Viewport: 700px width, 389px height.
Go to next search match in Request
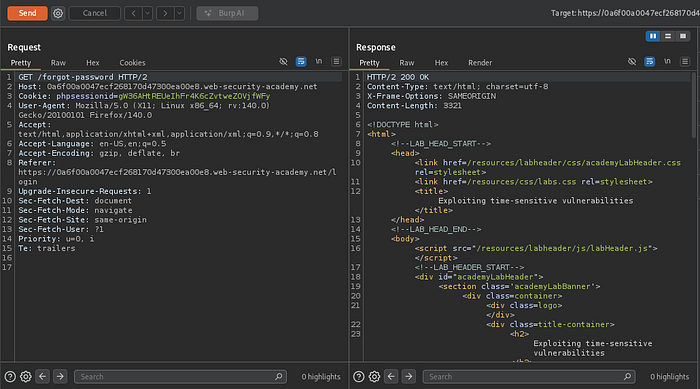(60, 376)
